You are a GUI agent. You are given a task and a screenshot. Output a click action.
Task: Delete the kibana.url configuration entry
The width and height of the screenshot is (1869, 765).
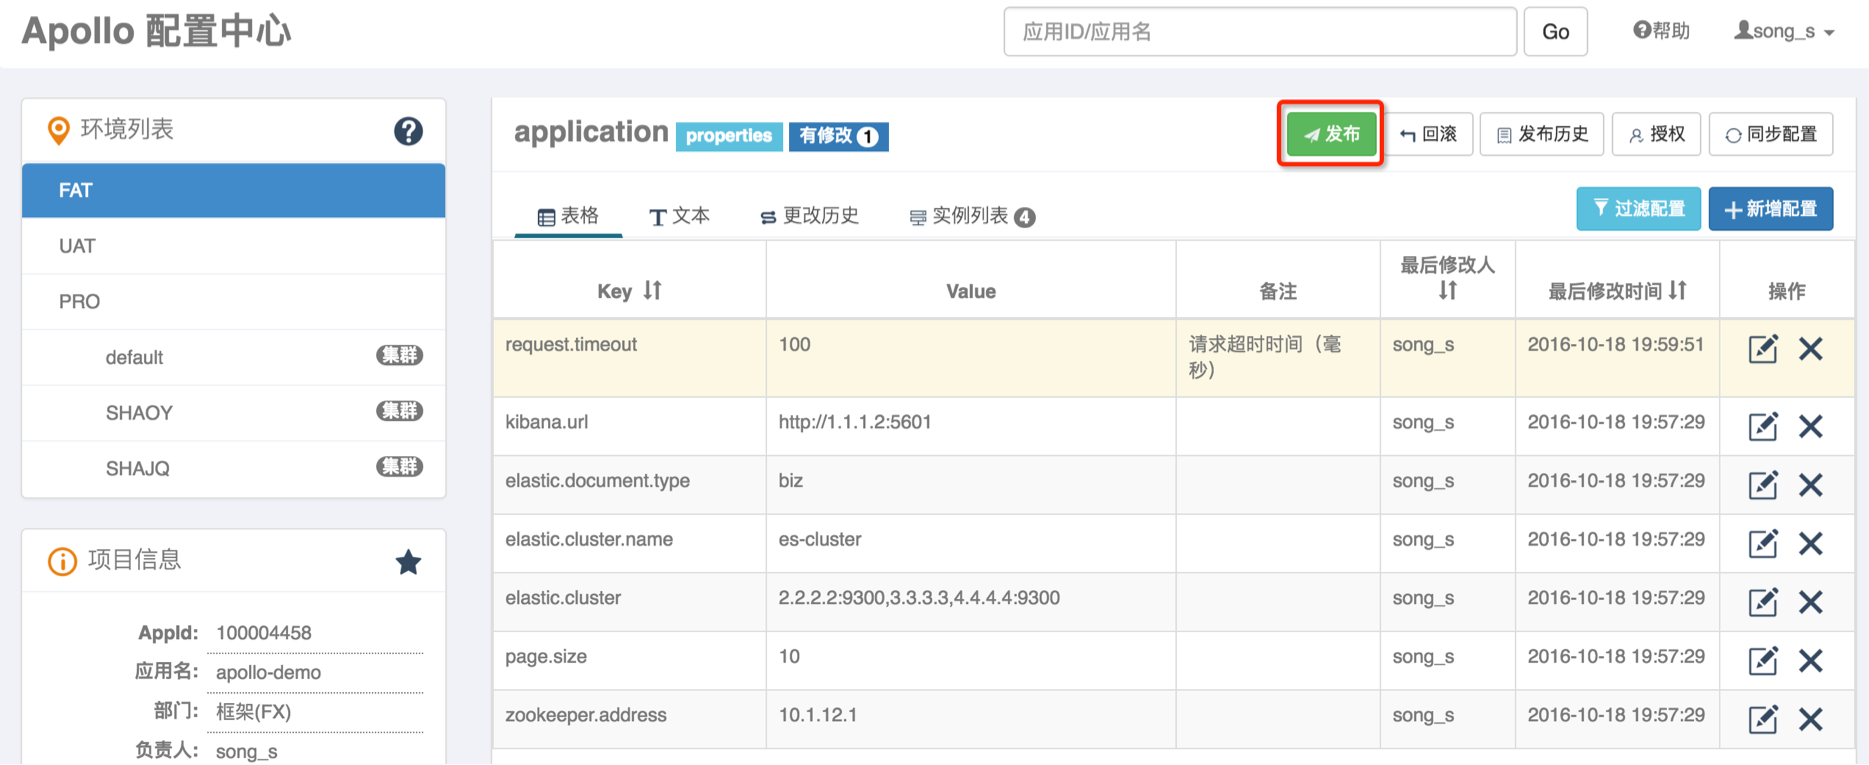click(1810, 427)
